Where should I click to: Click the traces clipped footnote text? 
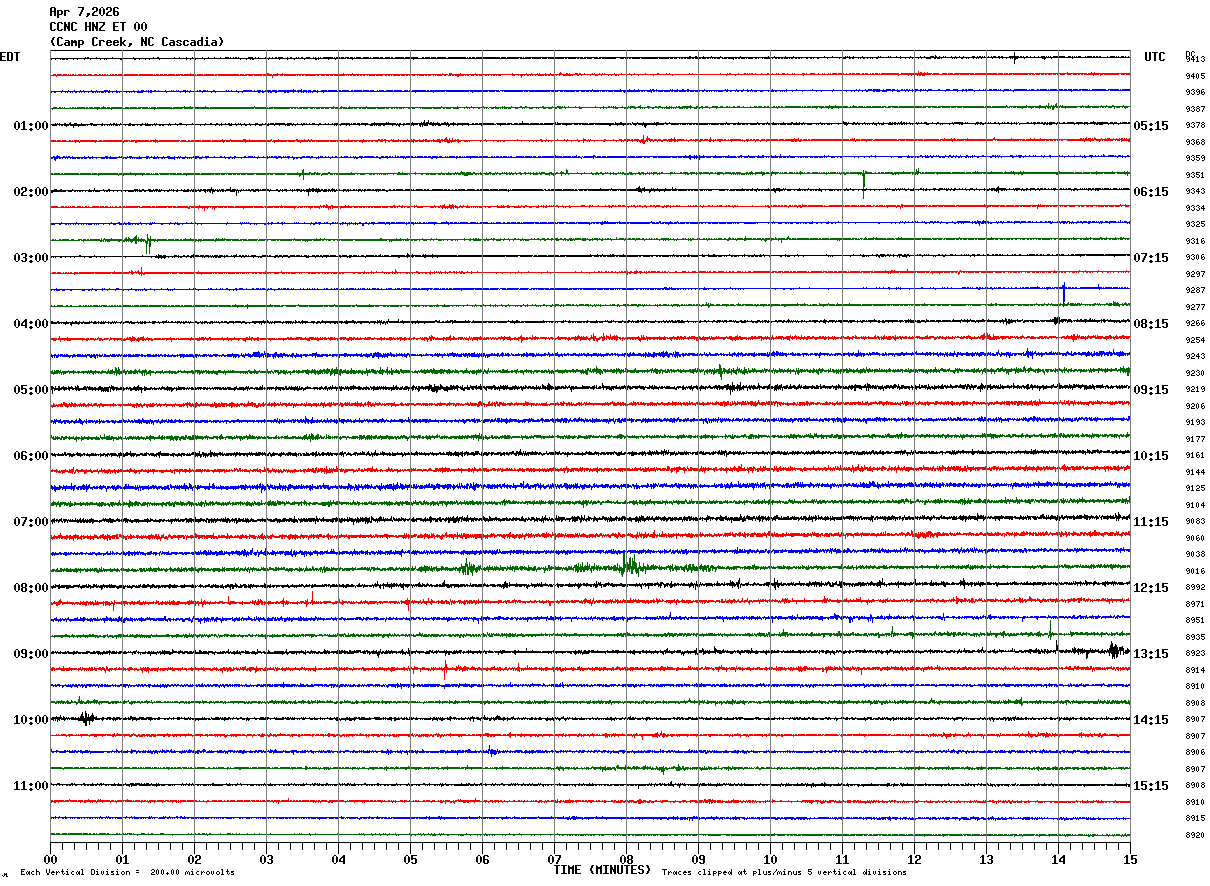point(784,873)
